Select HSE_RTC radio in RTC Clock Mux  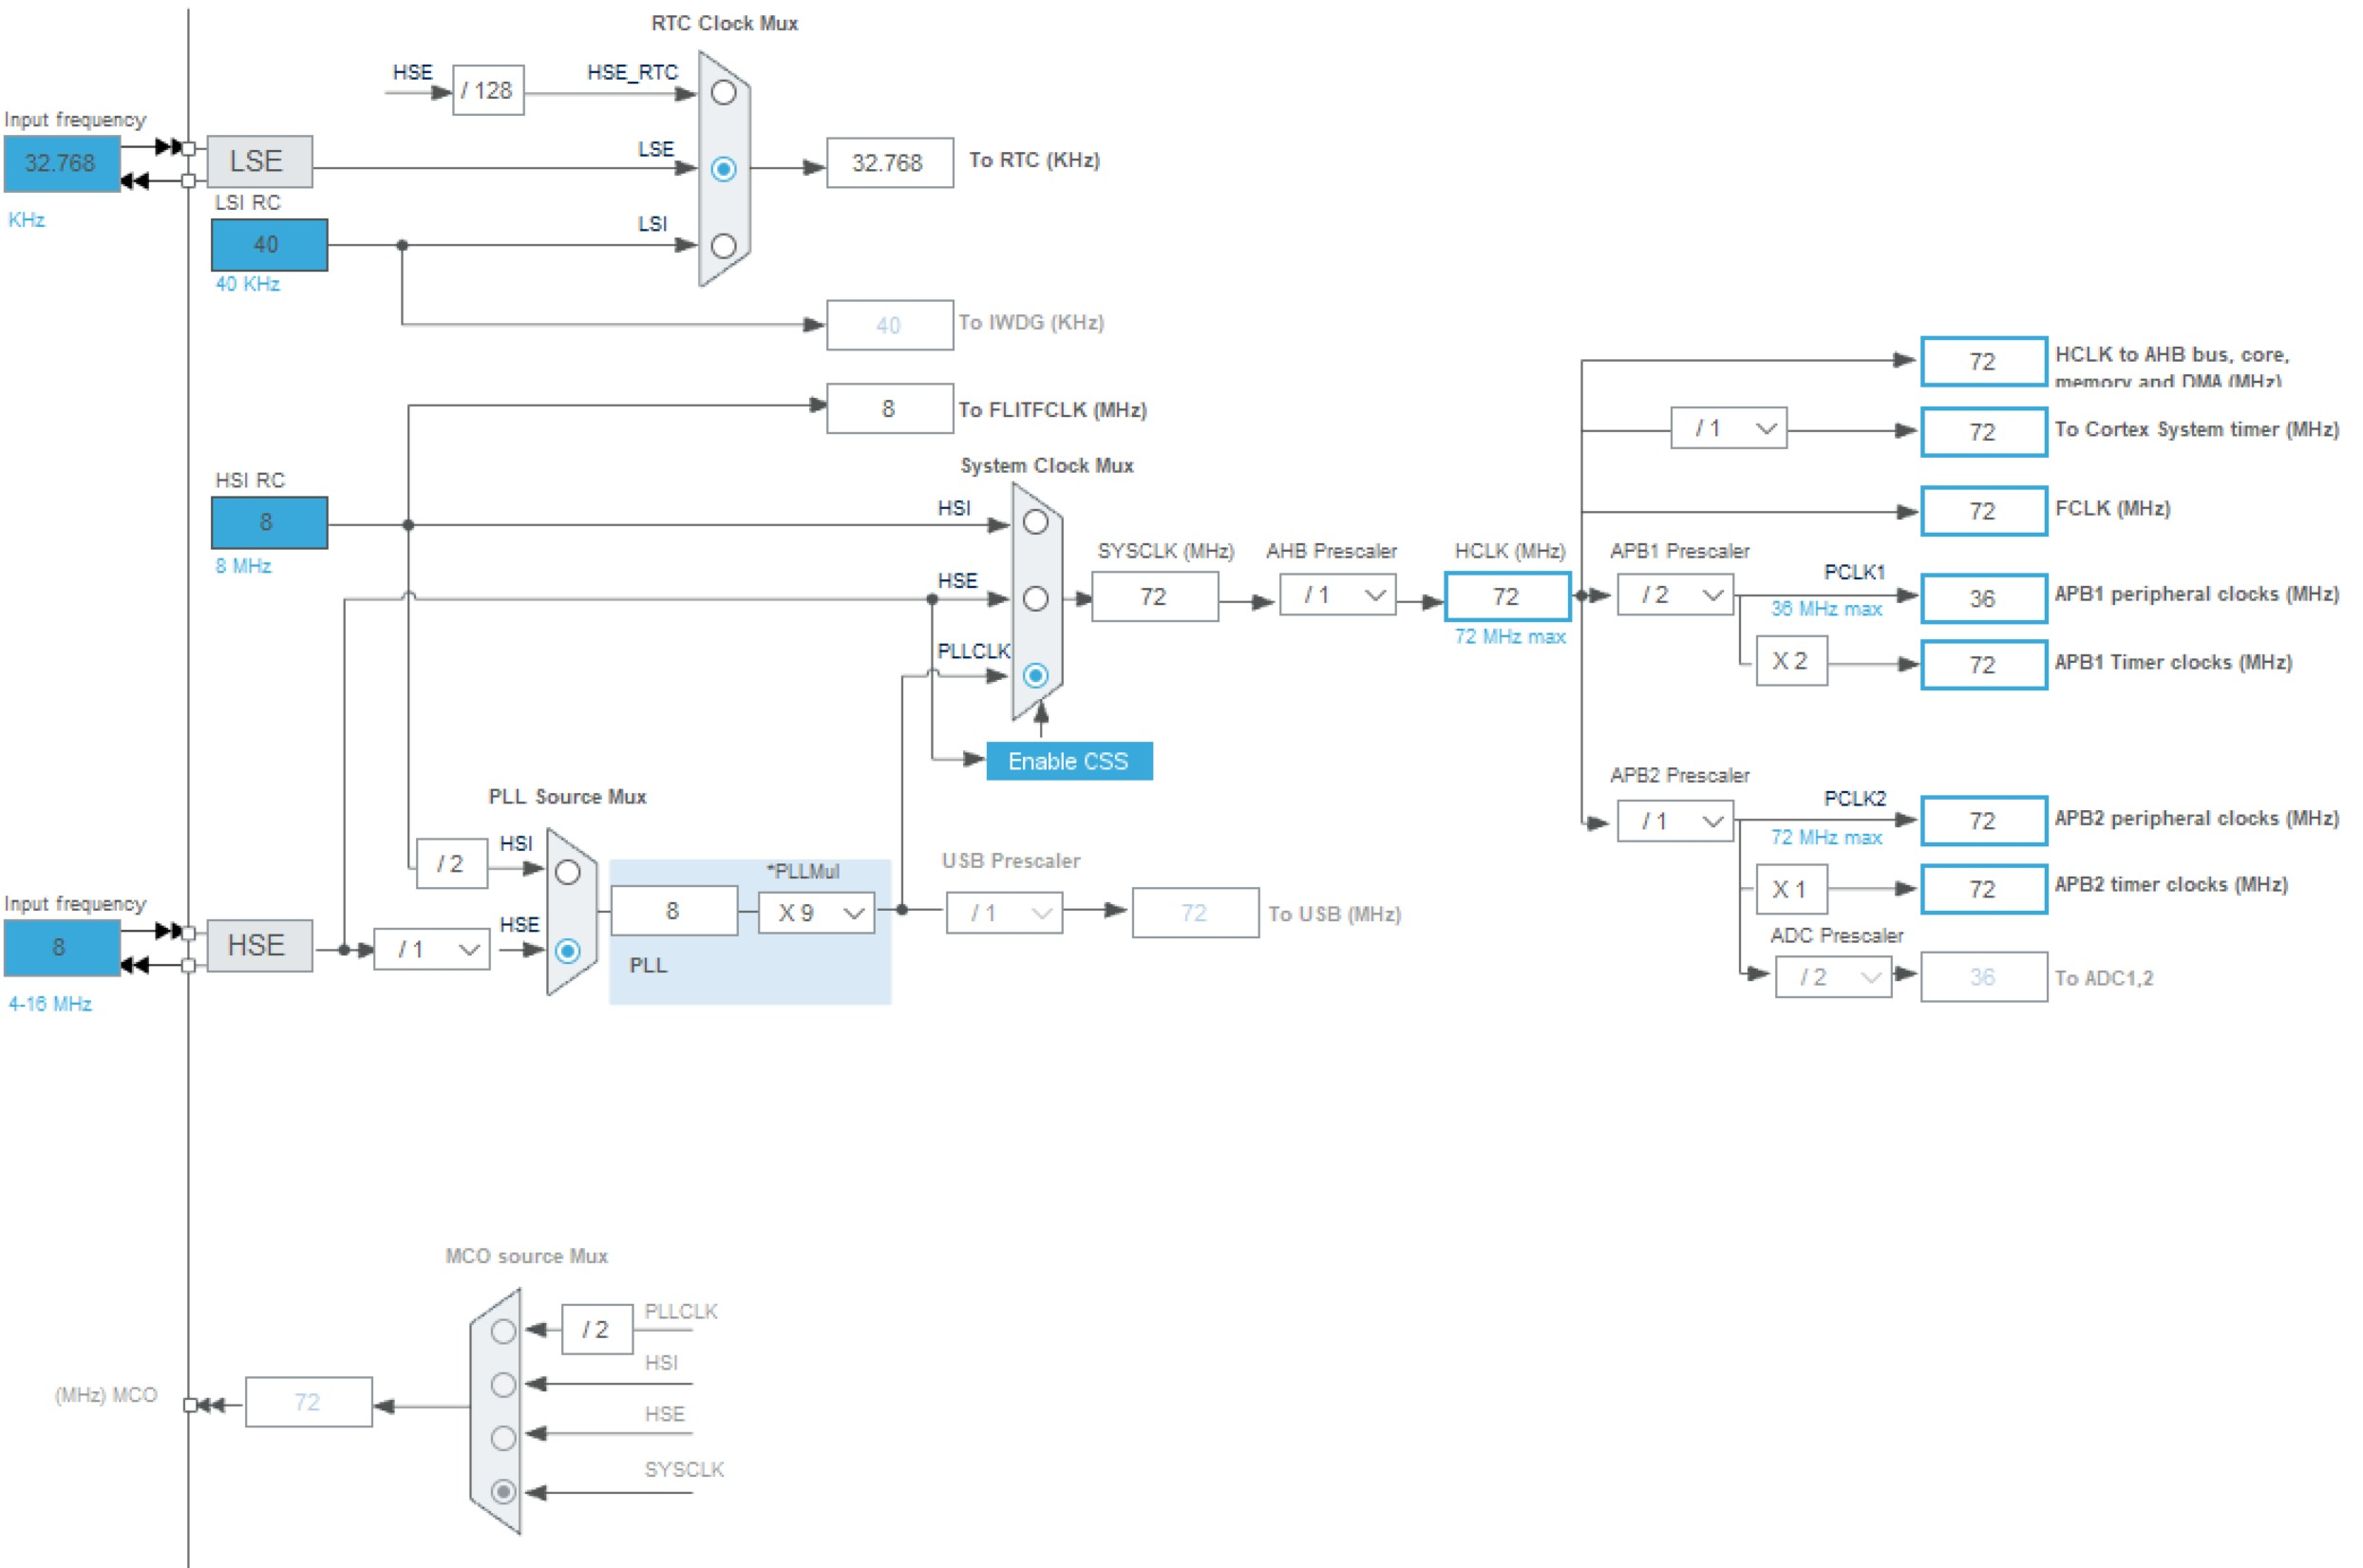click(x=723, y=93)
